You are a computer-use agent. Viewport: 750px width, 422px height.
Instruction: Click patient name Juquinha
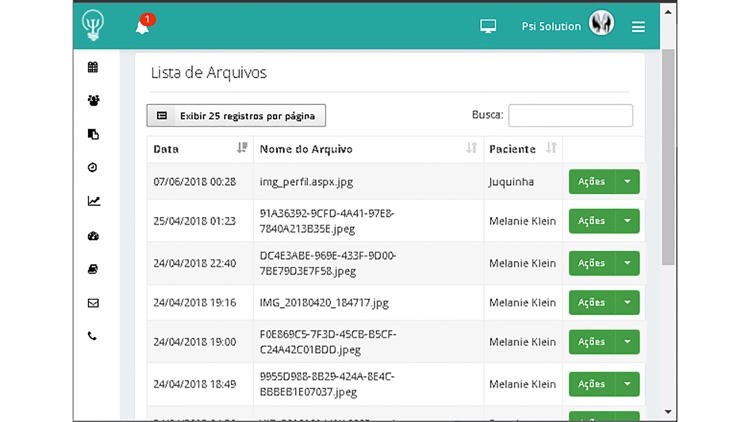click(511, 182)
